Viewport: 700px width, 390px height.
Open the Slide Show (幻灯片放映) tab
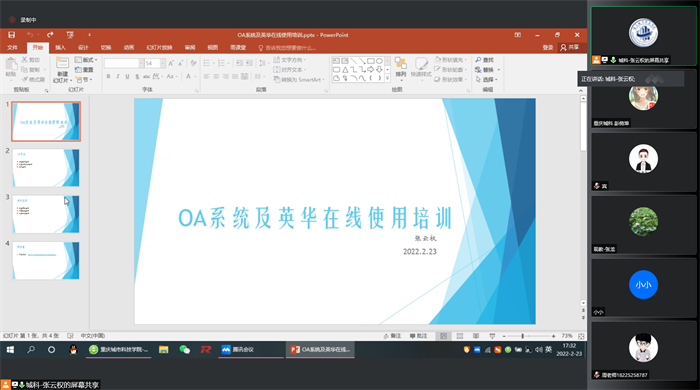pyautogui.click(x=159, y=48)
